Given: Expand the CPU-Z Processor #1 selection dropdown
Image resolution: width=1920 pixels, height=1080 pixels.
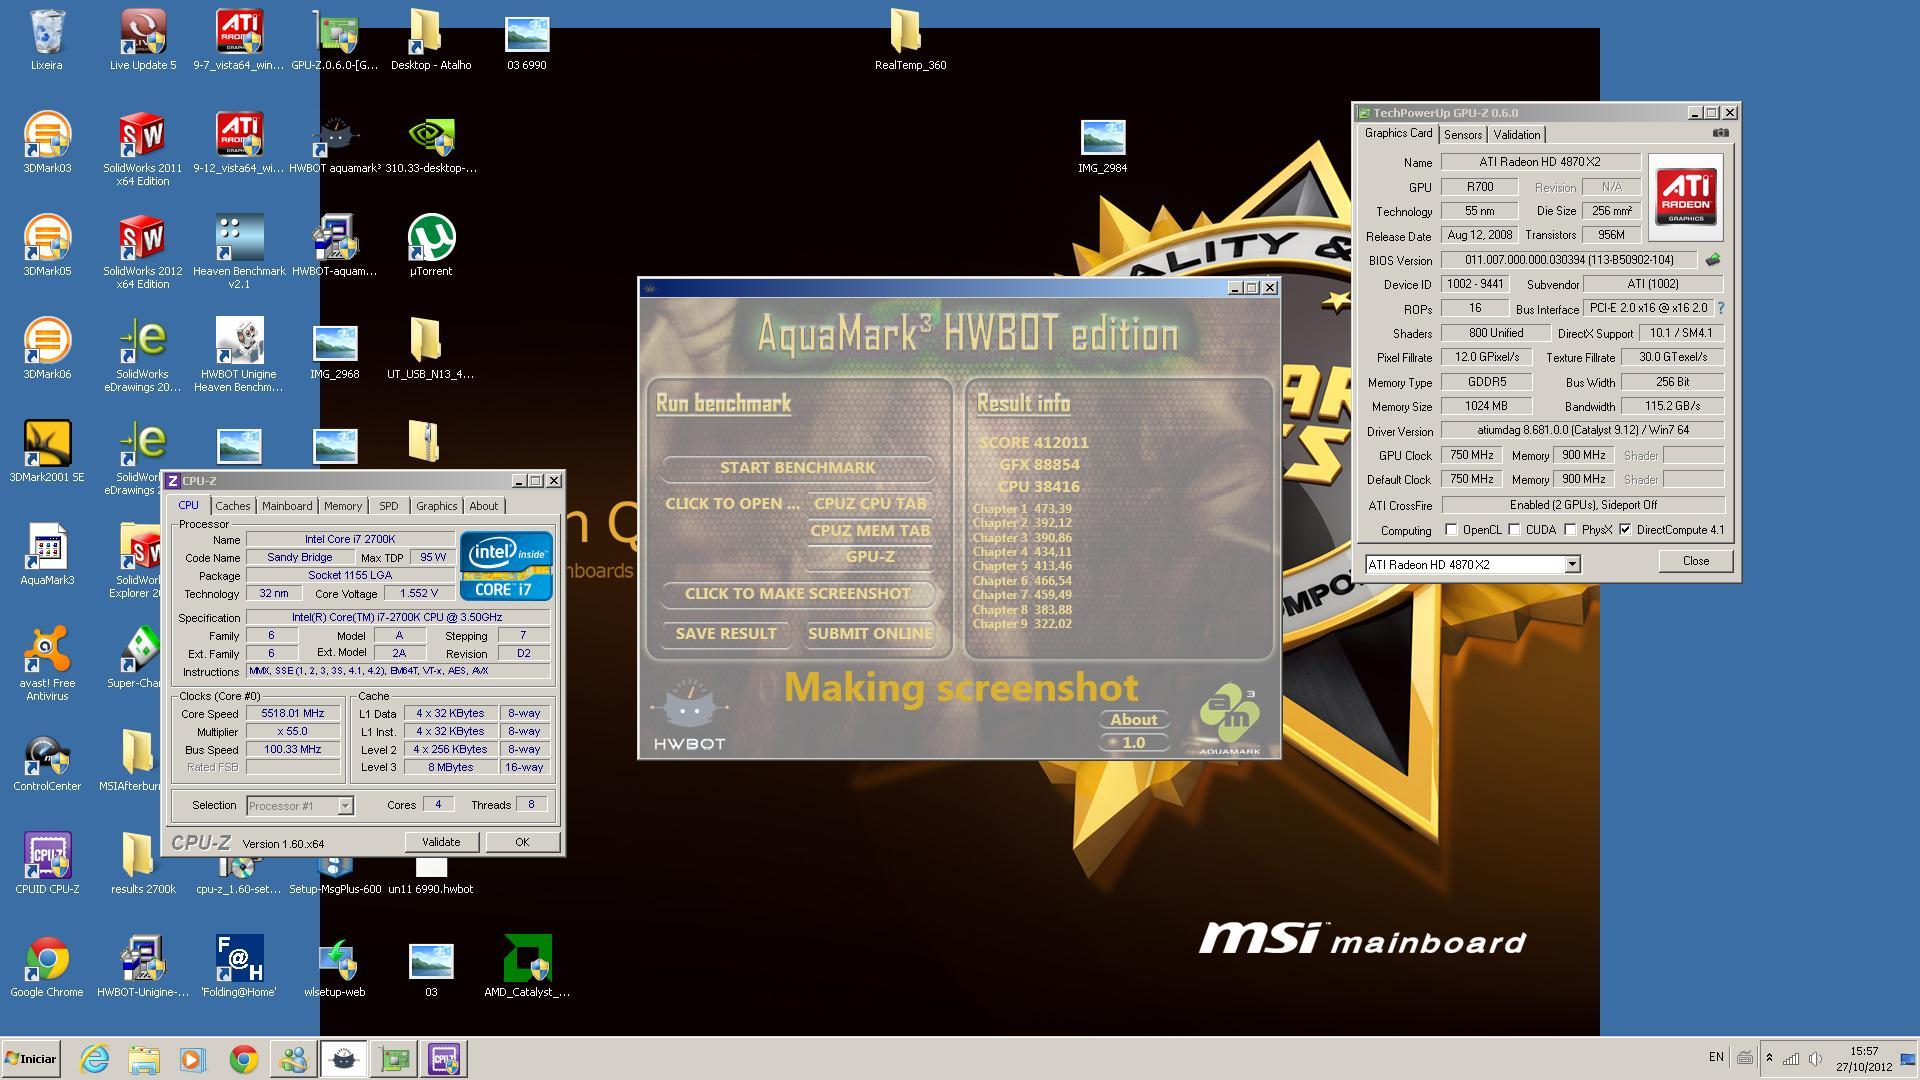Looking at the screenshot, I should 345,805.
